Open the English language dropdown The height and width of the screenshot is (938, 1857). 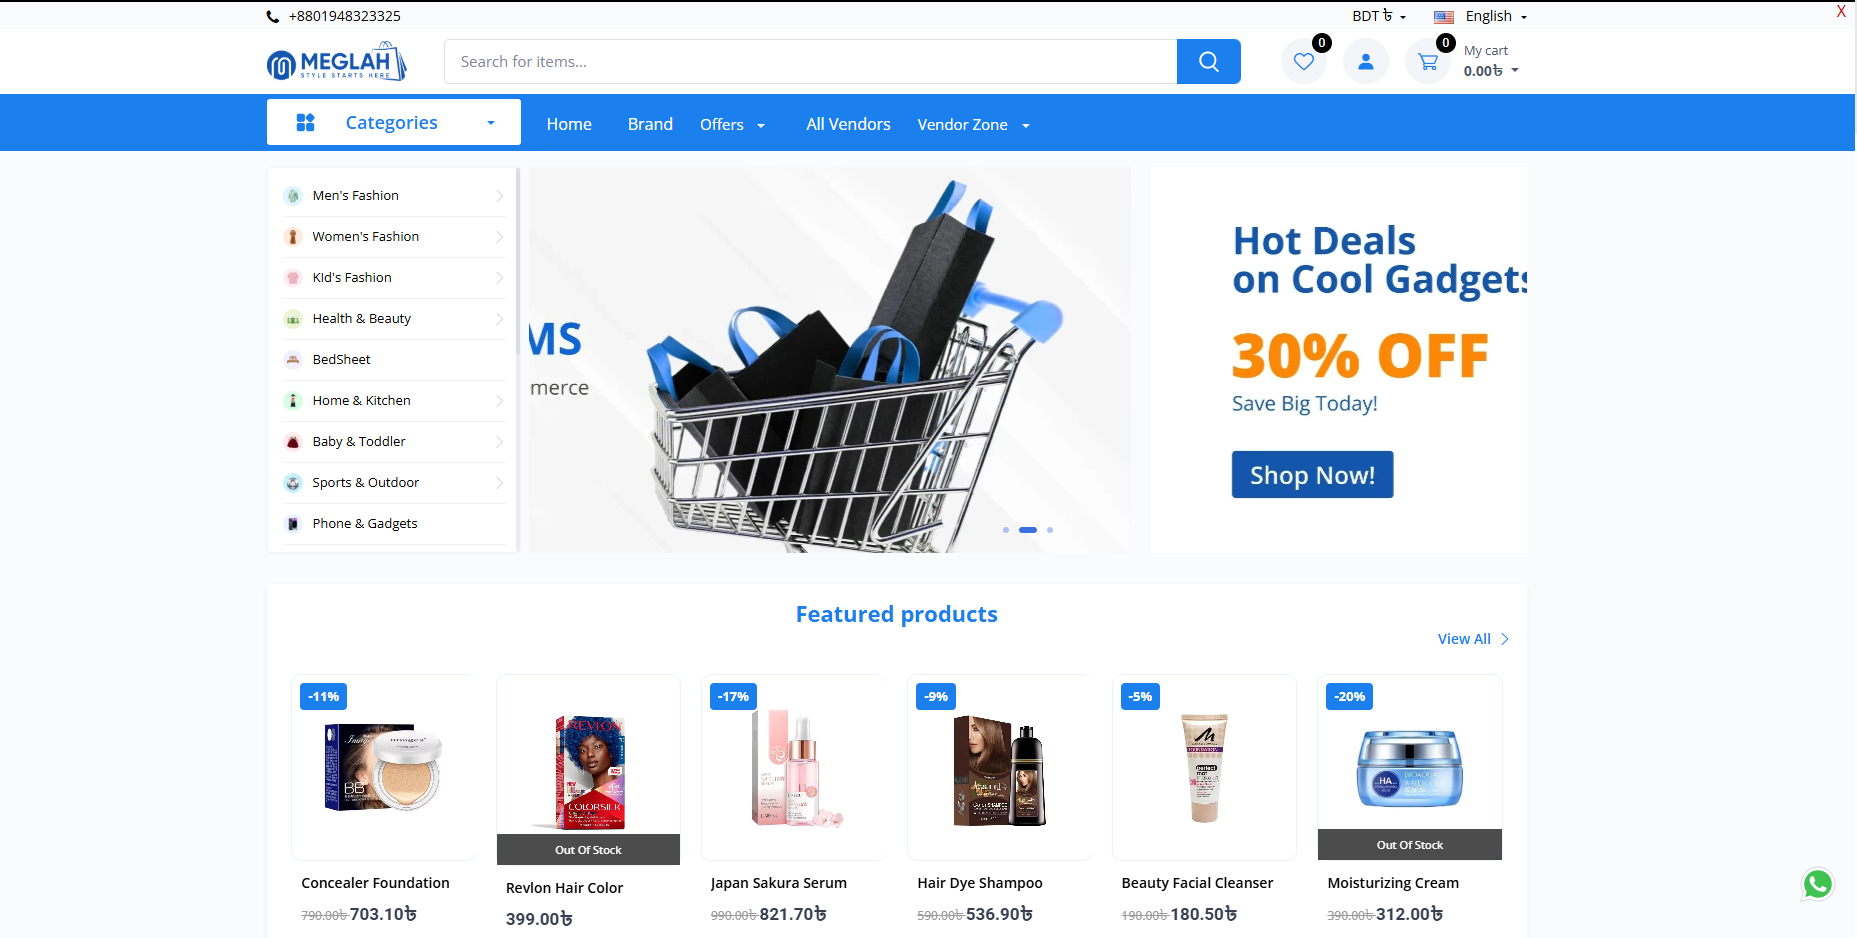[x=1480, y=17]
